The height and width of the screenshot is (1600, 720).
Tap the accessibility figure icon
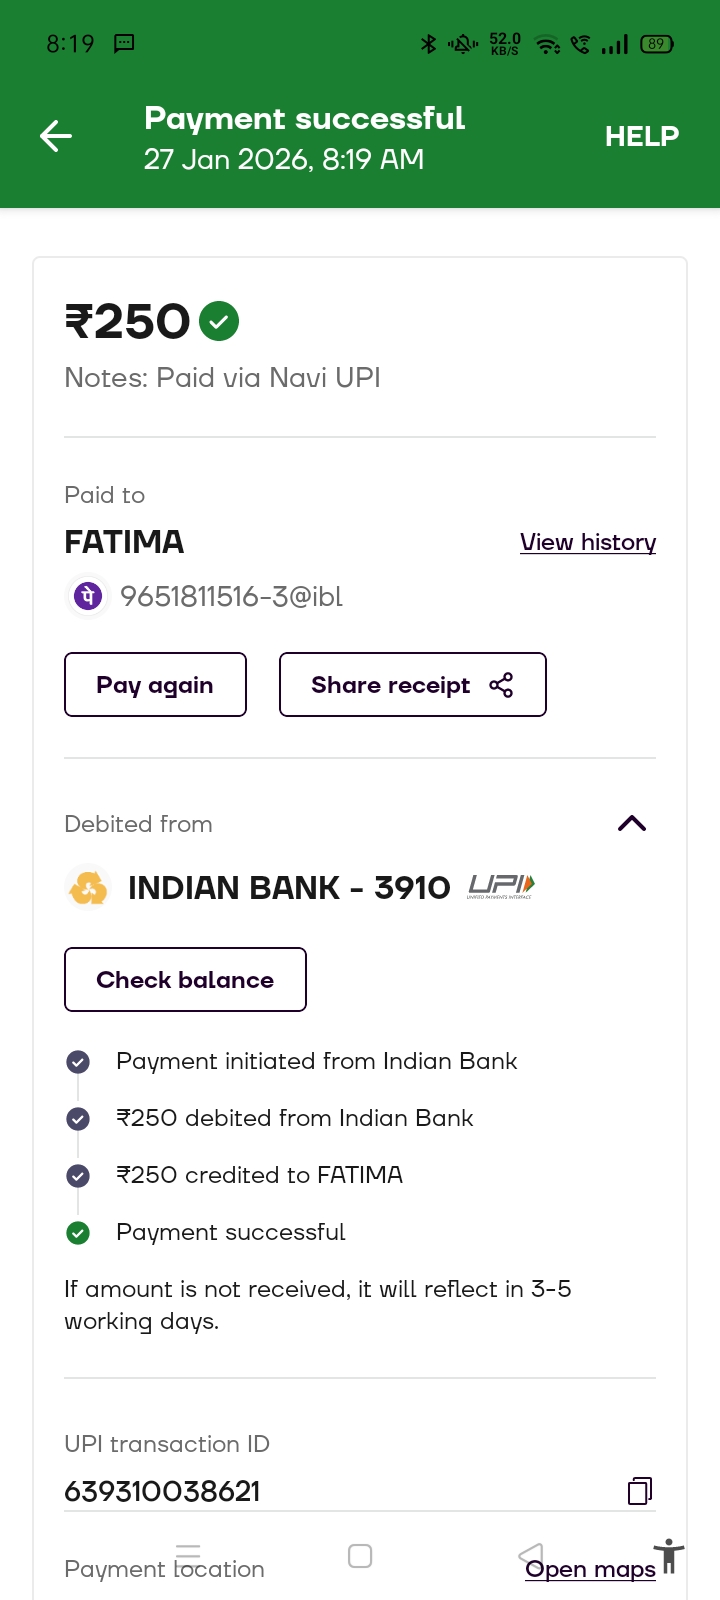point(669,1557)
